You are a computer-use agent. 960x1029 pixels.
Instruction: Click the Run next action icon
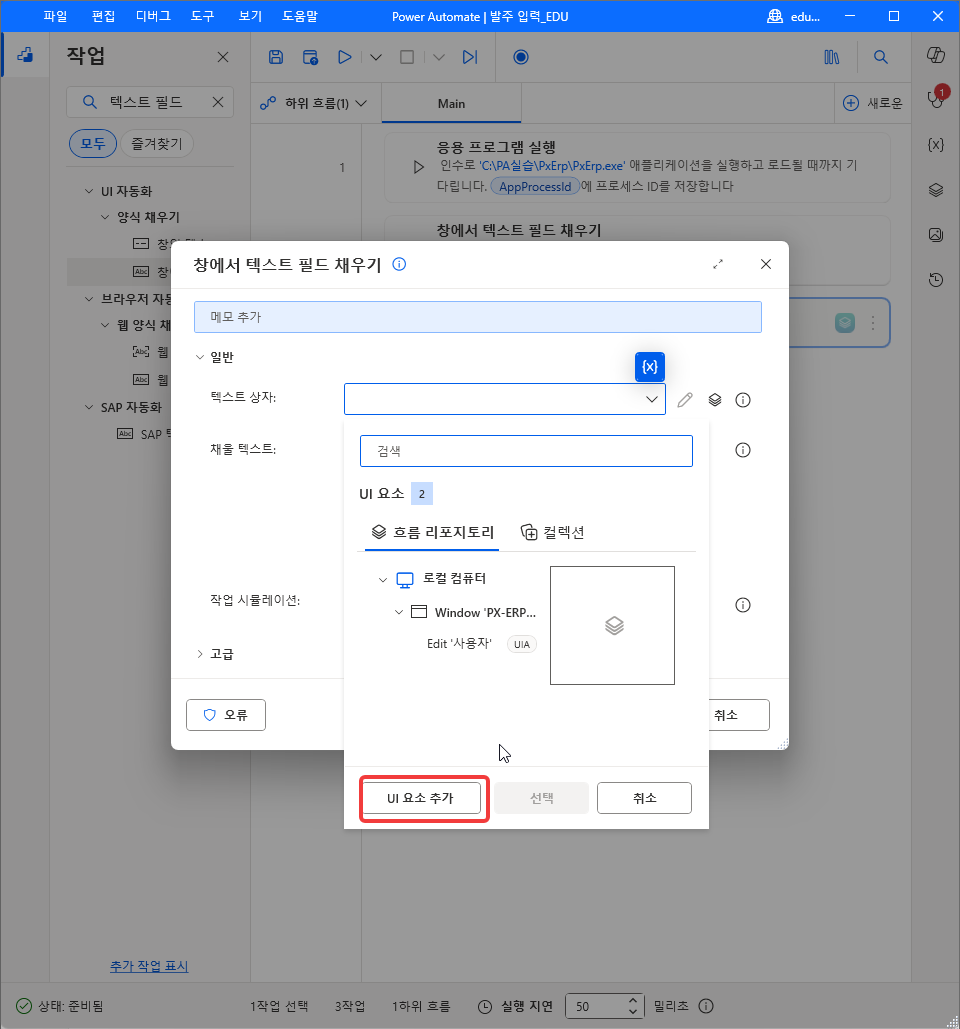(470, 57)
